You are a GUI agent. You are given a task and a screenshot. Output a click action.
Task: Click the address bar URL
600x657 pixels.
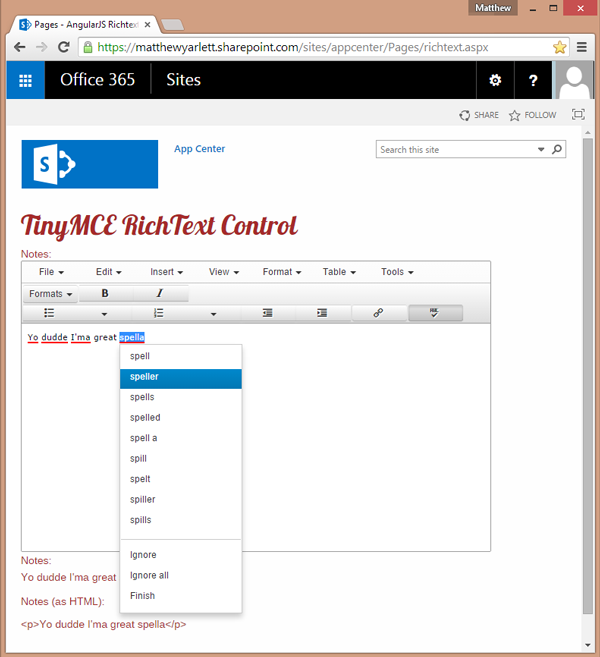[x=292, y=47]
